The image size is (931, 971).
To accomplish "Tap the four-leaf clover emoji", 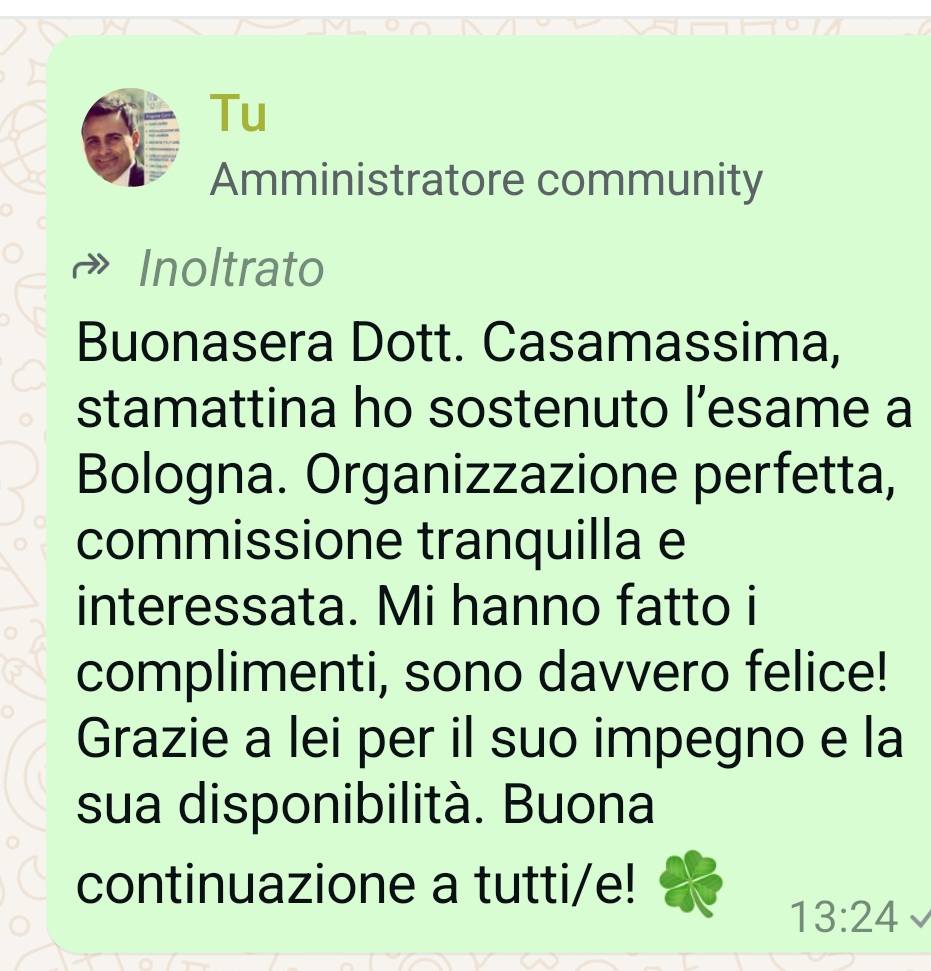I will point(690,883).
